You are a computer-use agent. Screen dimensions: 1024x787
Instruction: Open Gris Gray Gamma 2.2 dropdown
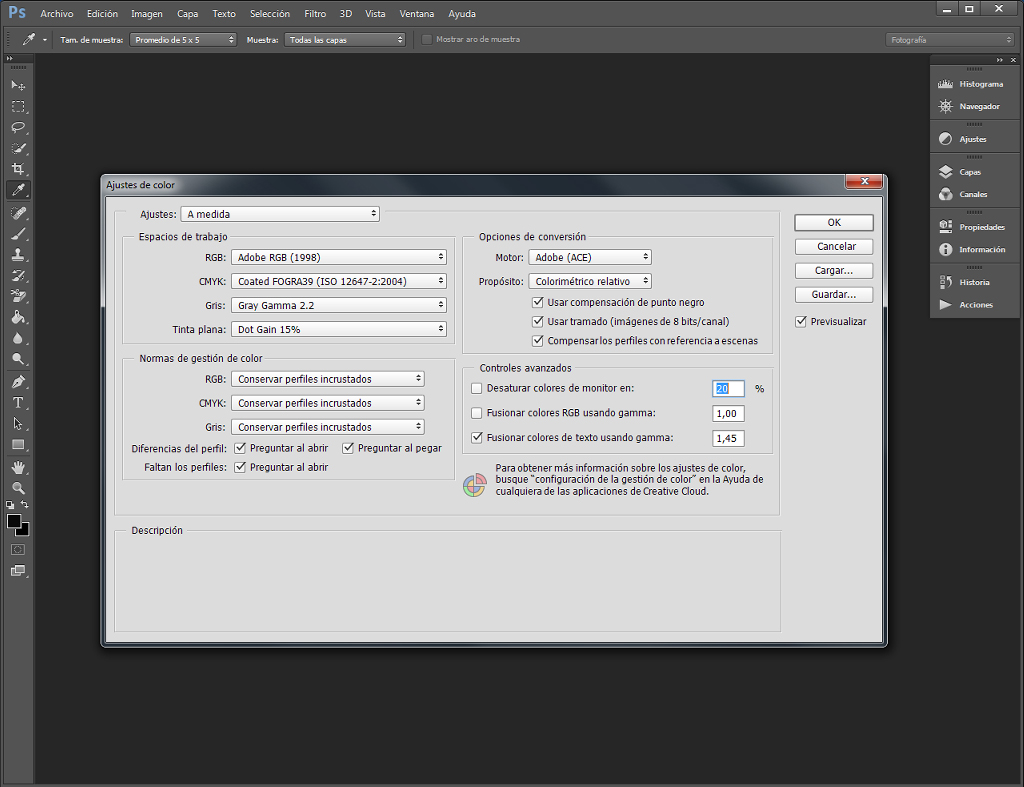coord(339,306)
